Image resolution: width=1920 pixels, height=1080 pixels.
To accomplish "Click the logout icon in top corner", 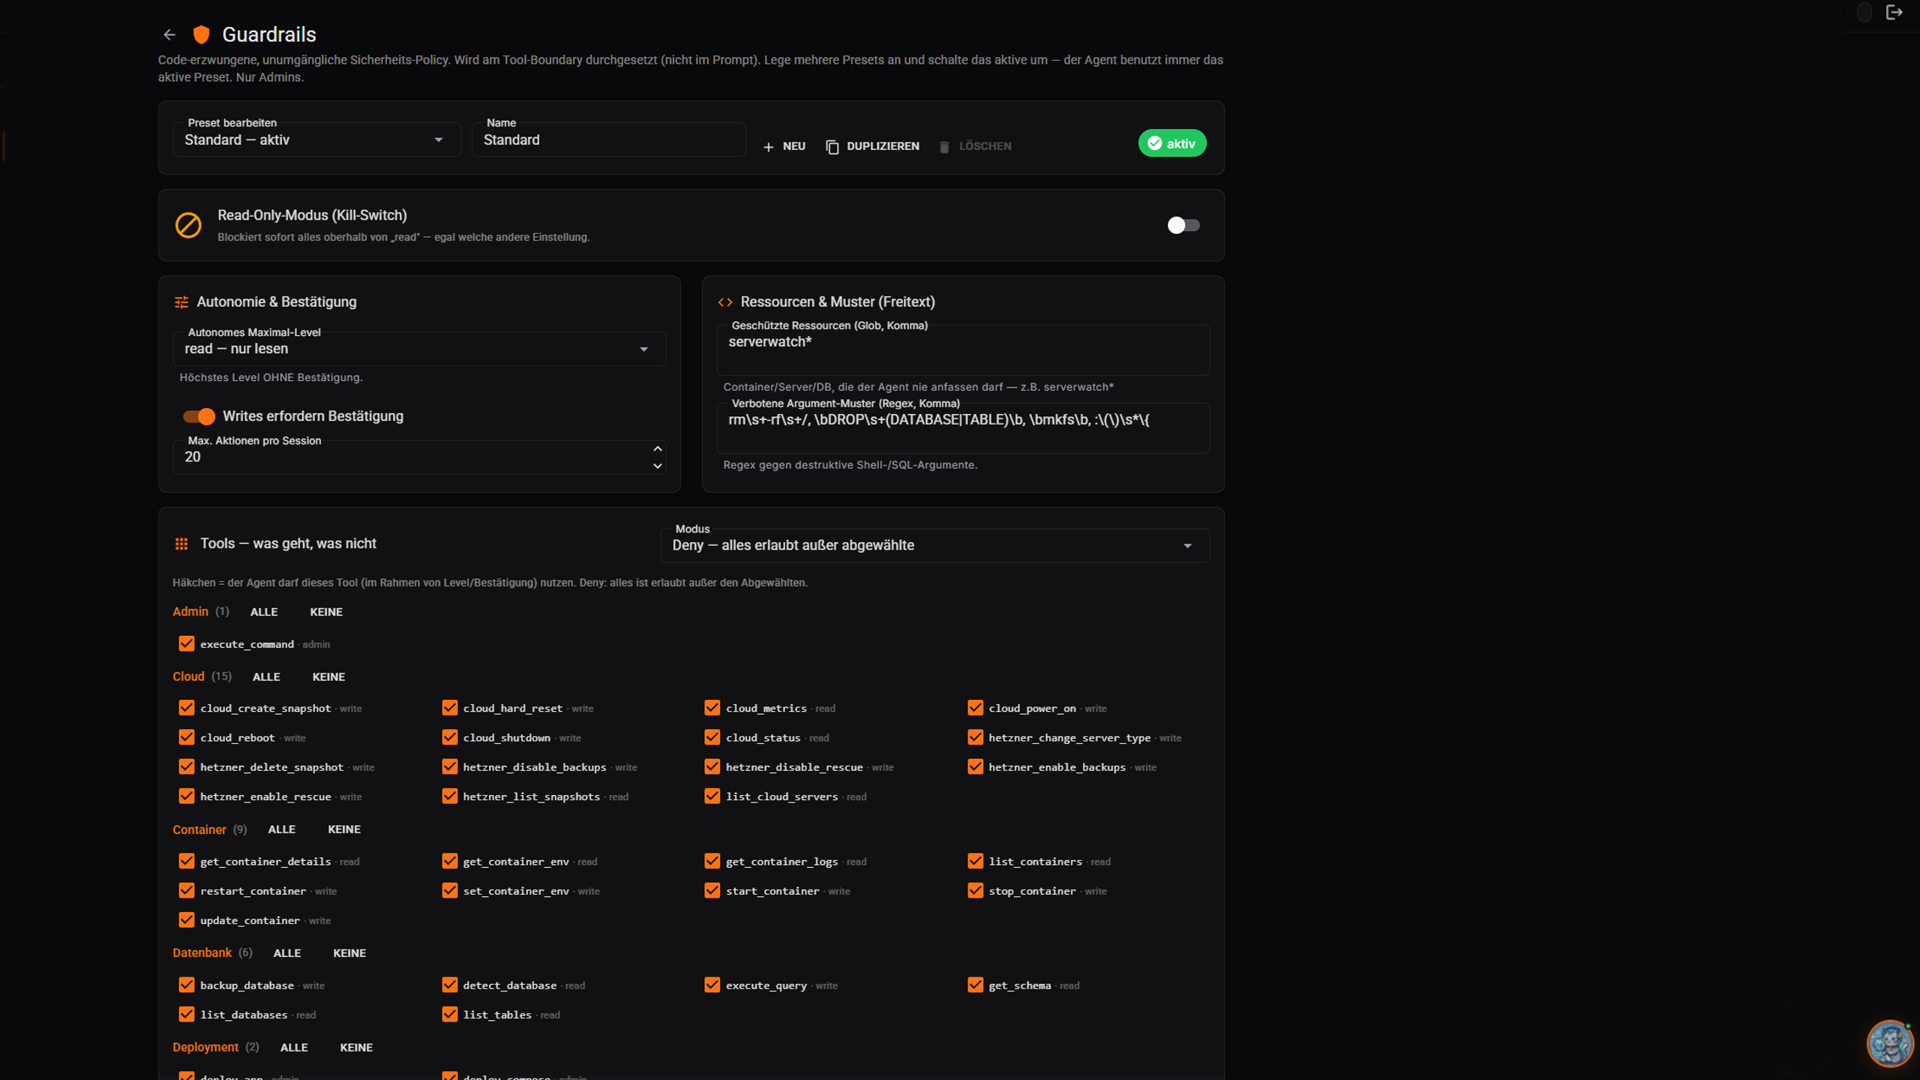I will click(x=1894, y=12).
